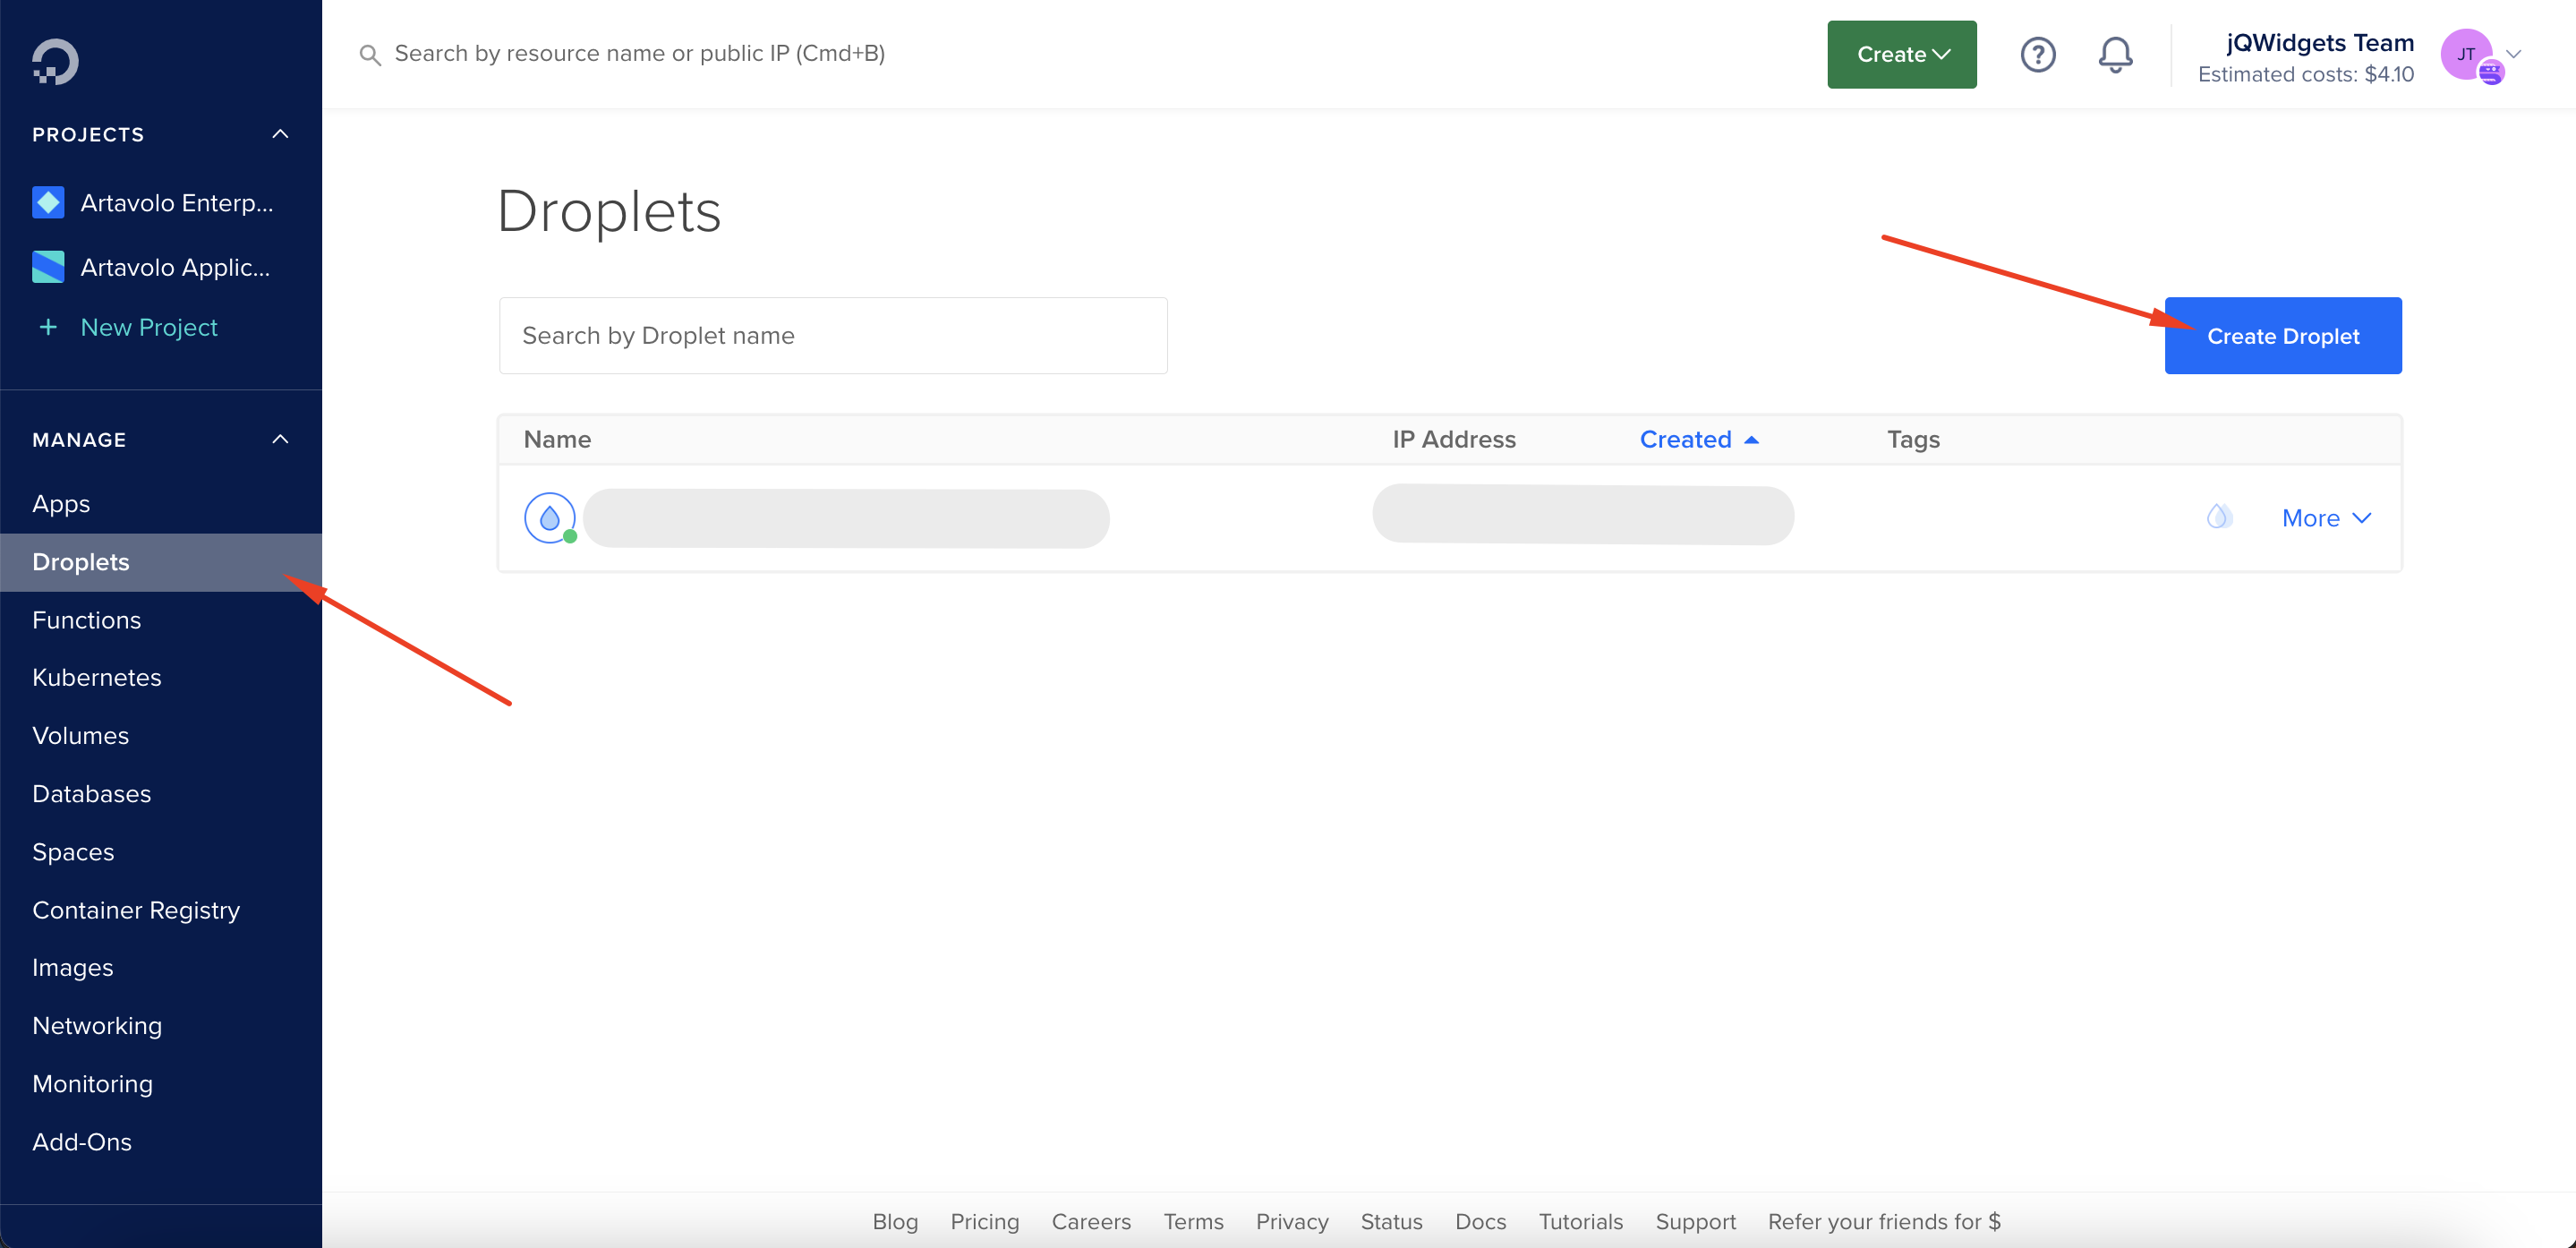
Task: Collapse the PROJECTS section chevron
Action: (x=280, y=134)
